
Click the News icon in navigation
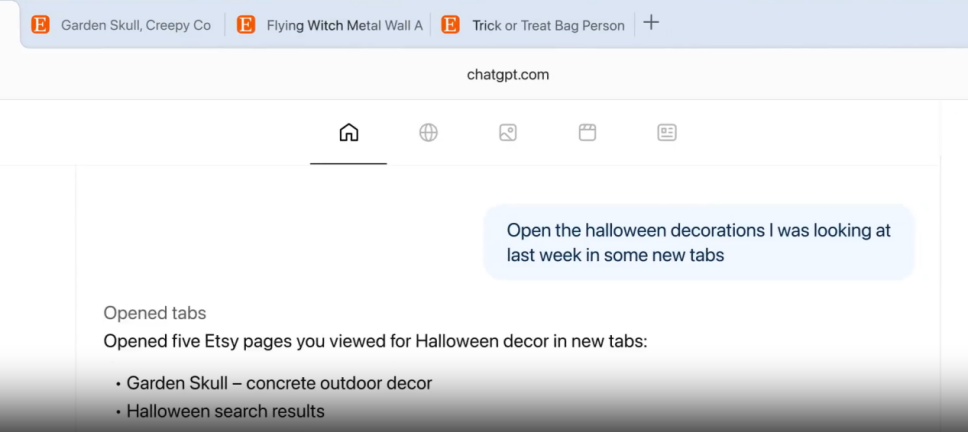tap(667, 132)
